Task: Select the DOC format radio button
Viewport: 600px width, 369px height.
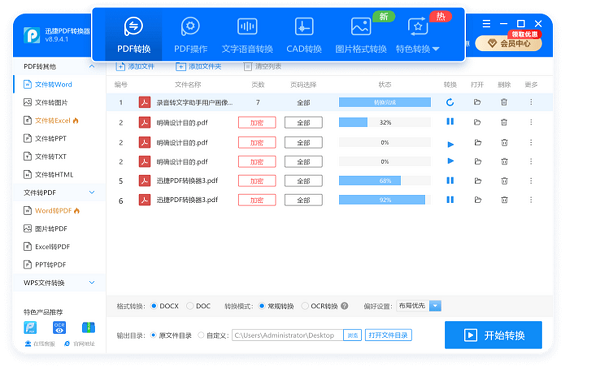Action: click(x=190, y=306)
